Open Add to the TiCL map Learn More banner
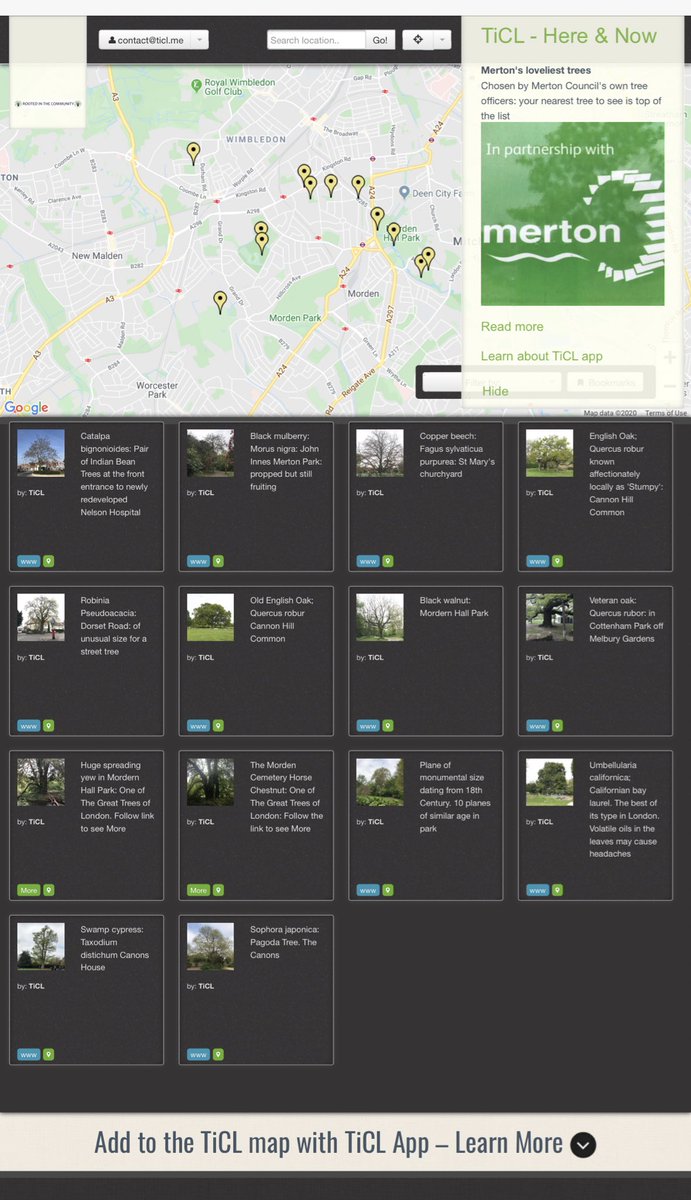691x1200 pixels. click(x=345, y=1143)
